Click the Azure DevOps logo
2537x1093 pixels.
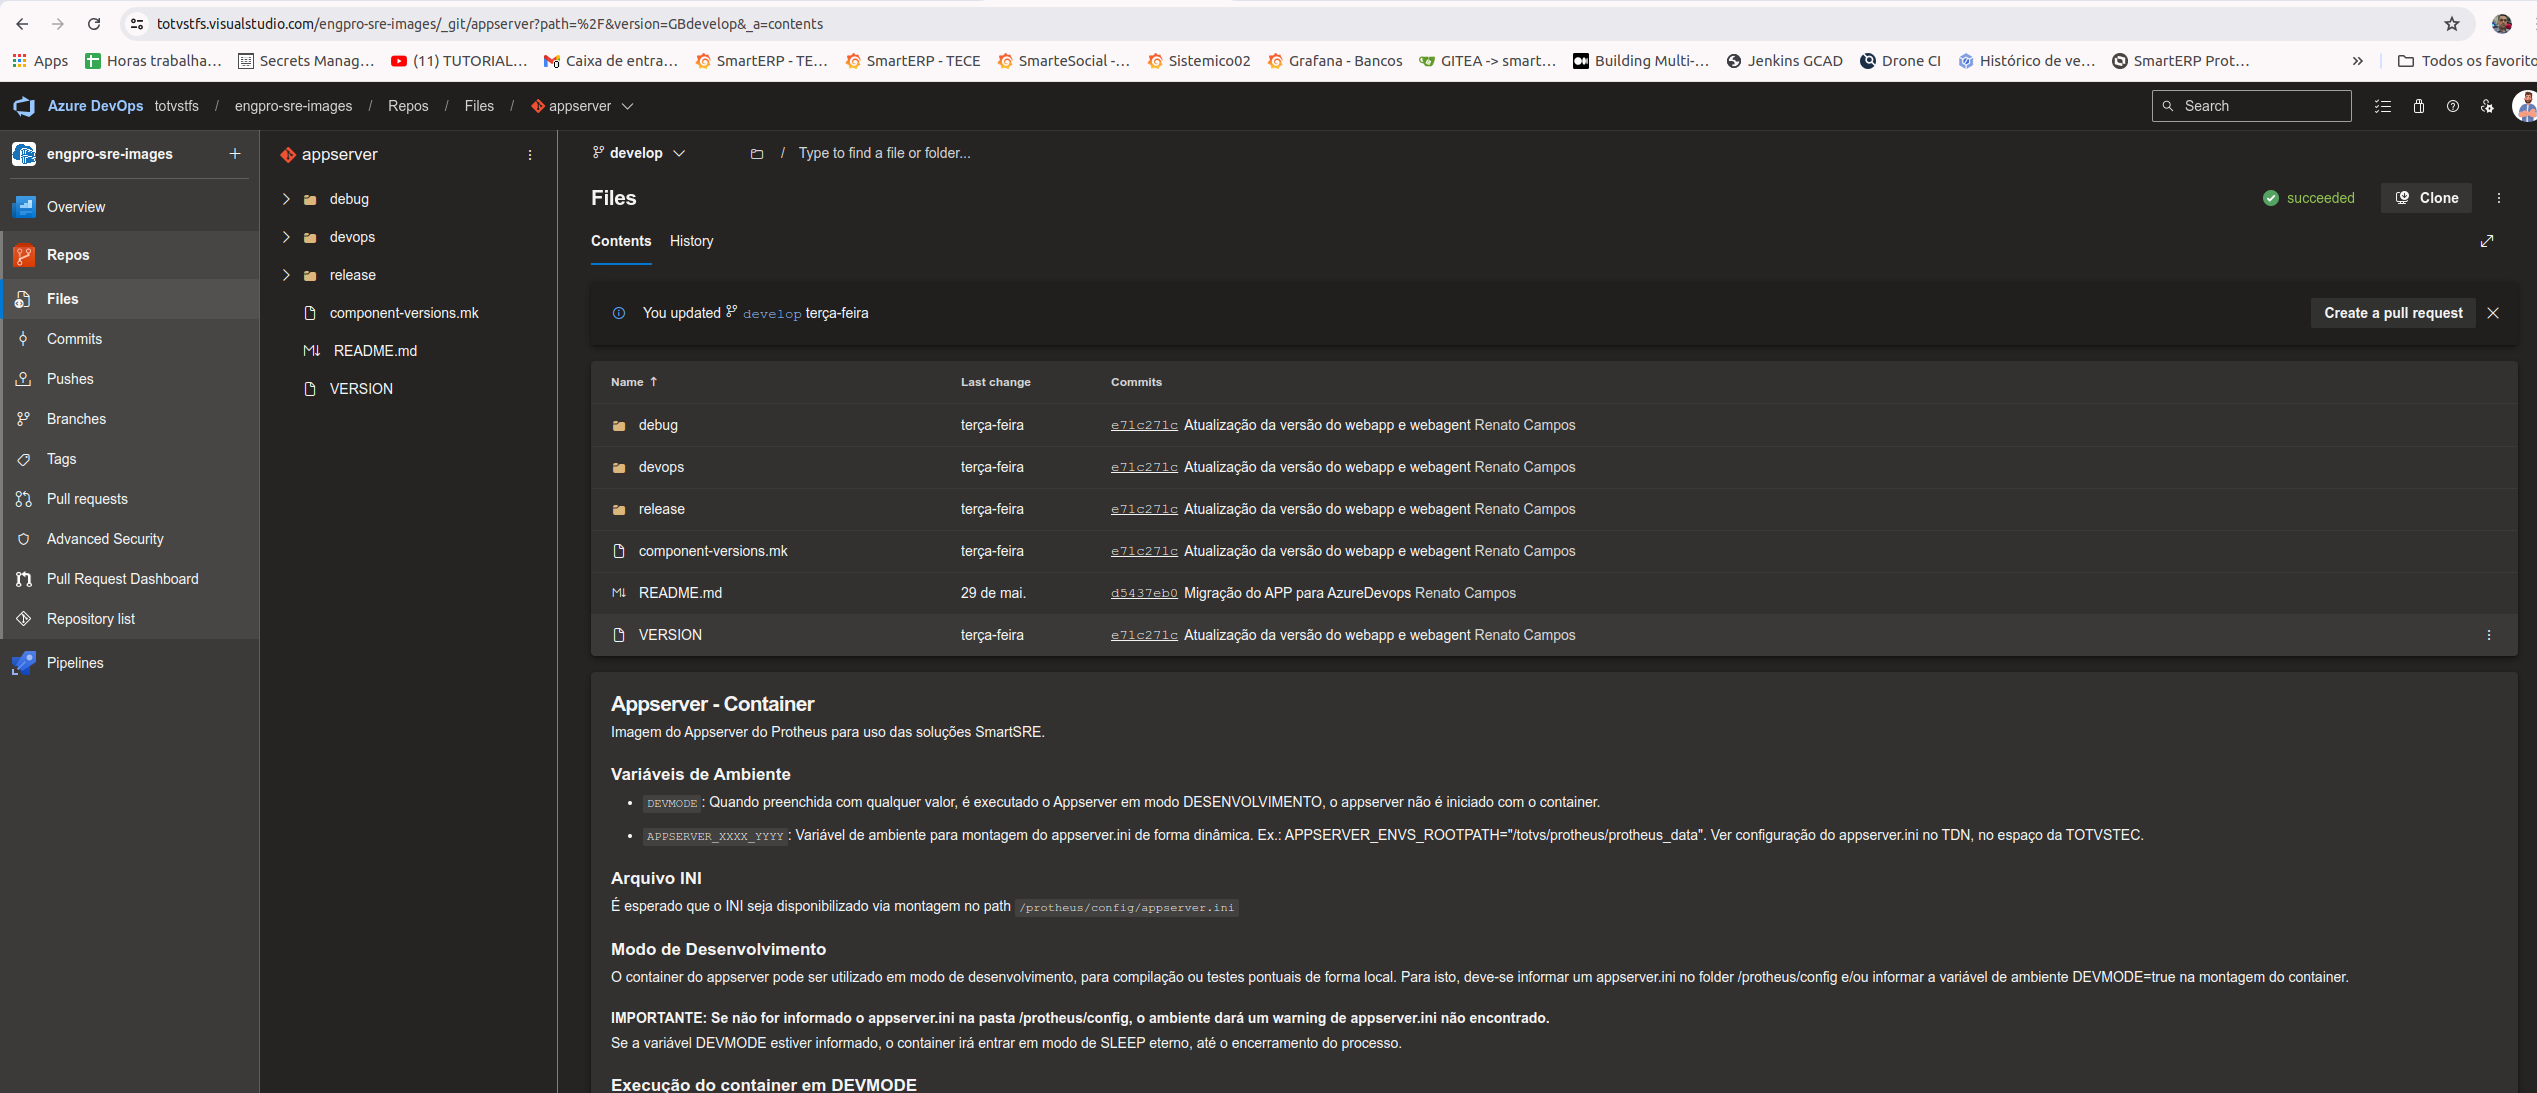pos(24,106)
